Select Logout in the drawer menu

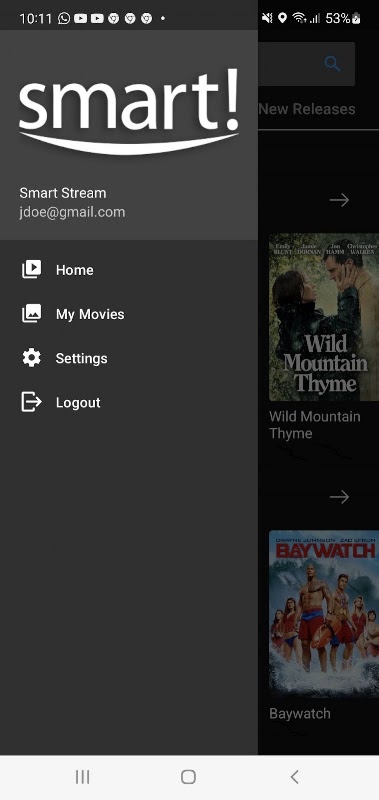point(129,402)
